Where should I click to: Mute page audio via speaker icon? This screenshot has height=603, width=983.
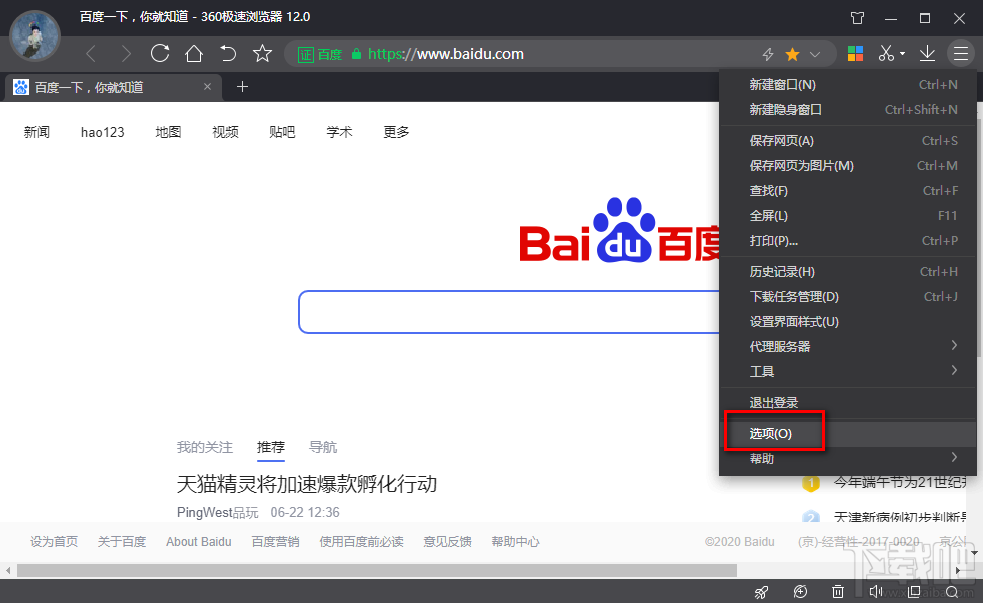[x=876, y=591]
